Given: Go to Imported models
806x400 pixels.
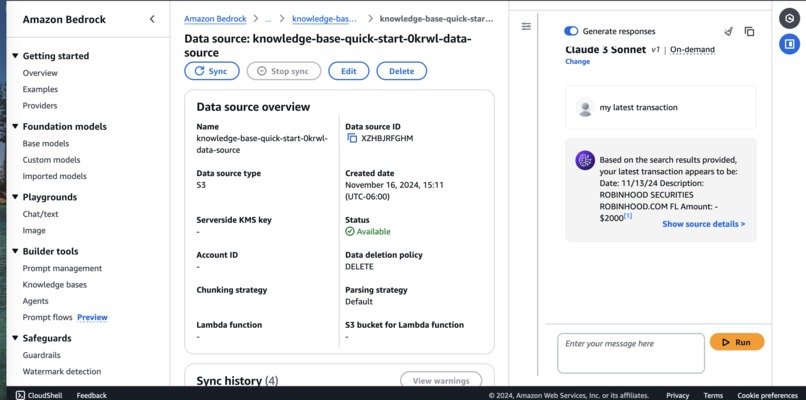Looking at the screenshot, I should click(54, 176).
